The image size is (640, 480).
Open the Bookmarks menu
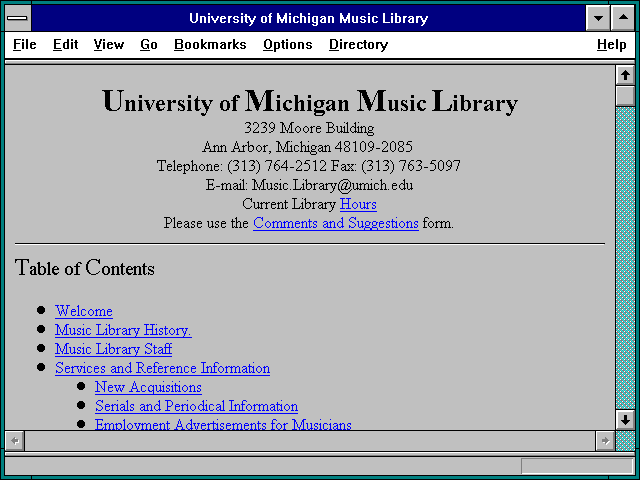[x=210, y=44]
